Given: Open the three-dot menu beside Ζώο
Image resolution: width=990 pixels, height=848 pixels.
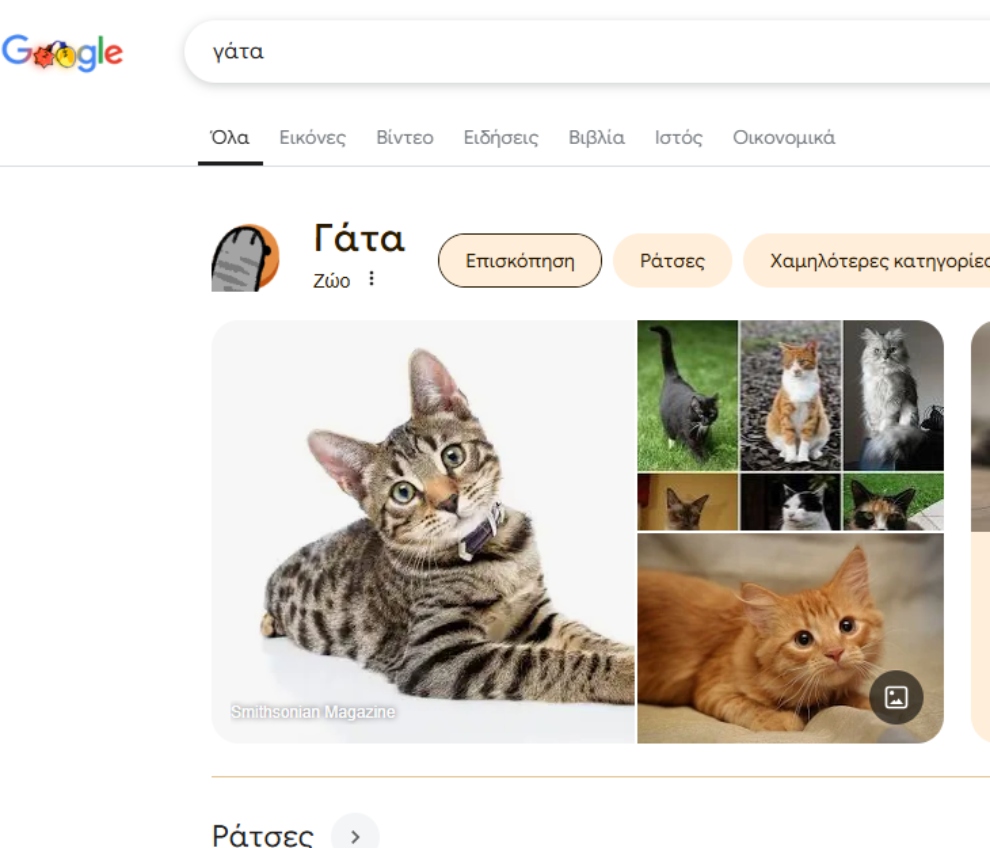Looking at the screenshot, I should coord(372,279).
